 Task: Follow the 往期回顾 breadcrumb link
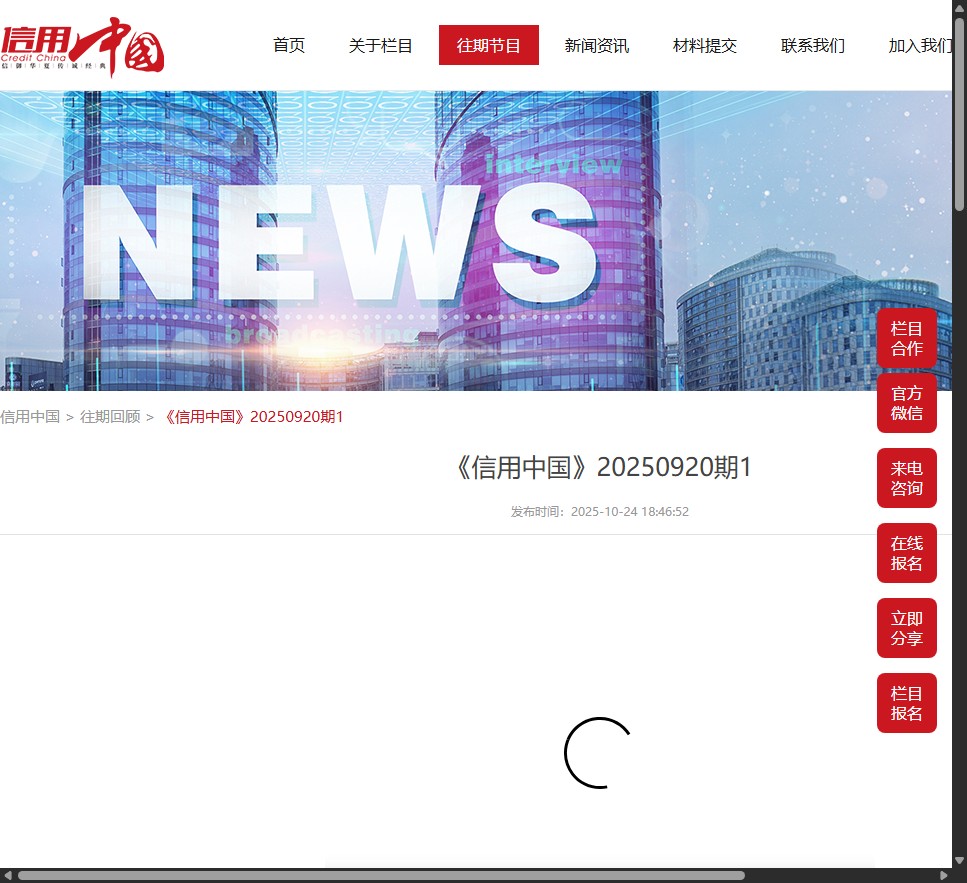pos(110,417)
